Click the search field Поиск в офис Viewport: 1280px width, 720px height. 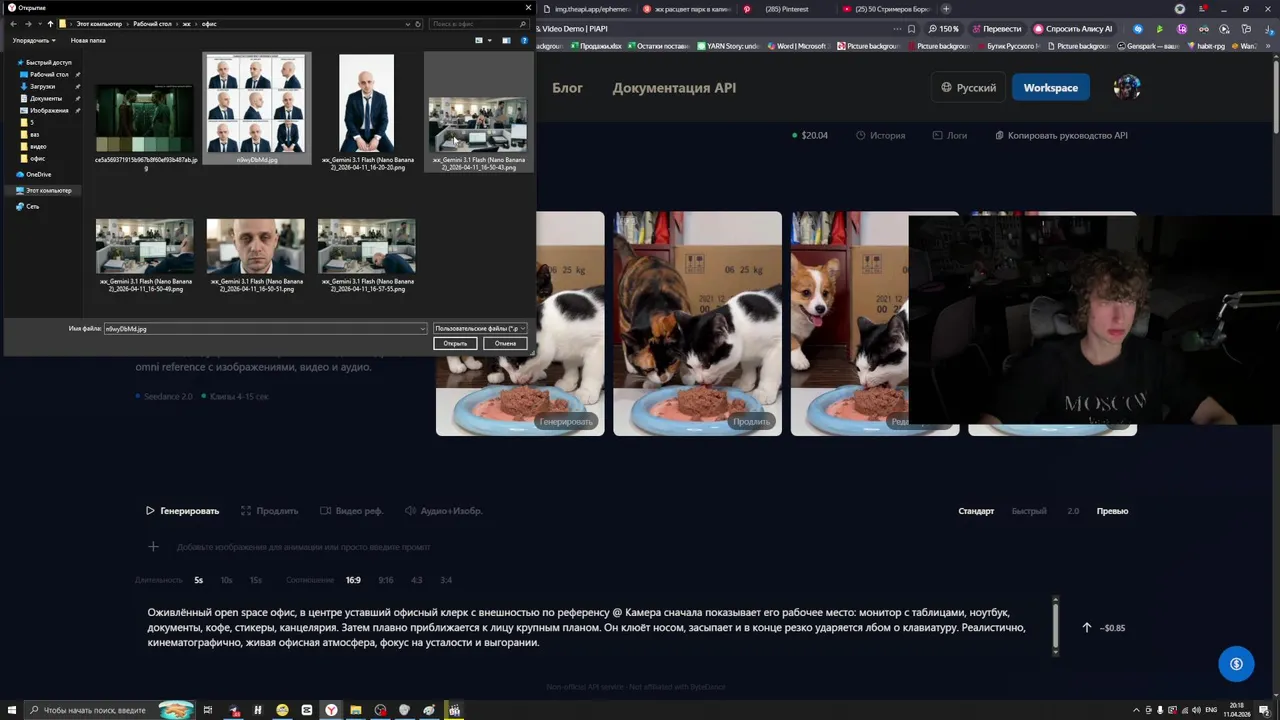(477, 24)
